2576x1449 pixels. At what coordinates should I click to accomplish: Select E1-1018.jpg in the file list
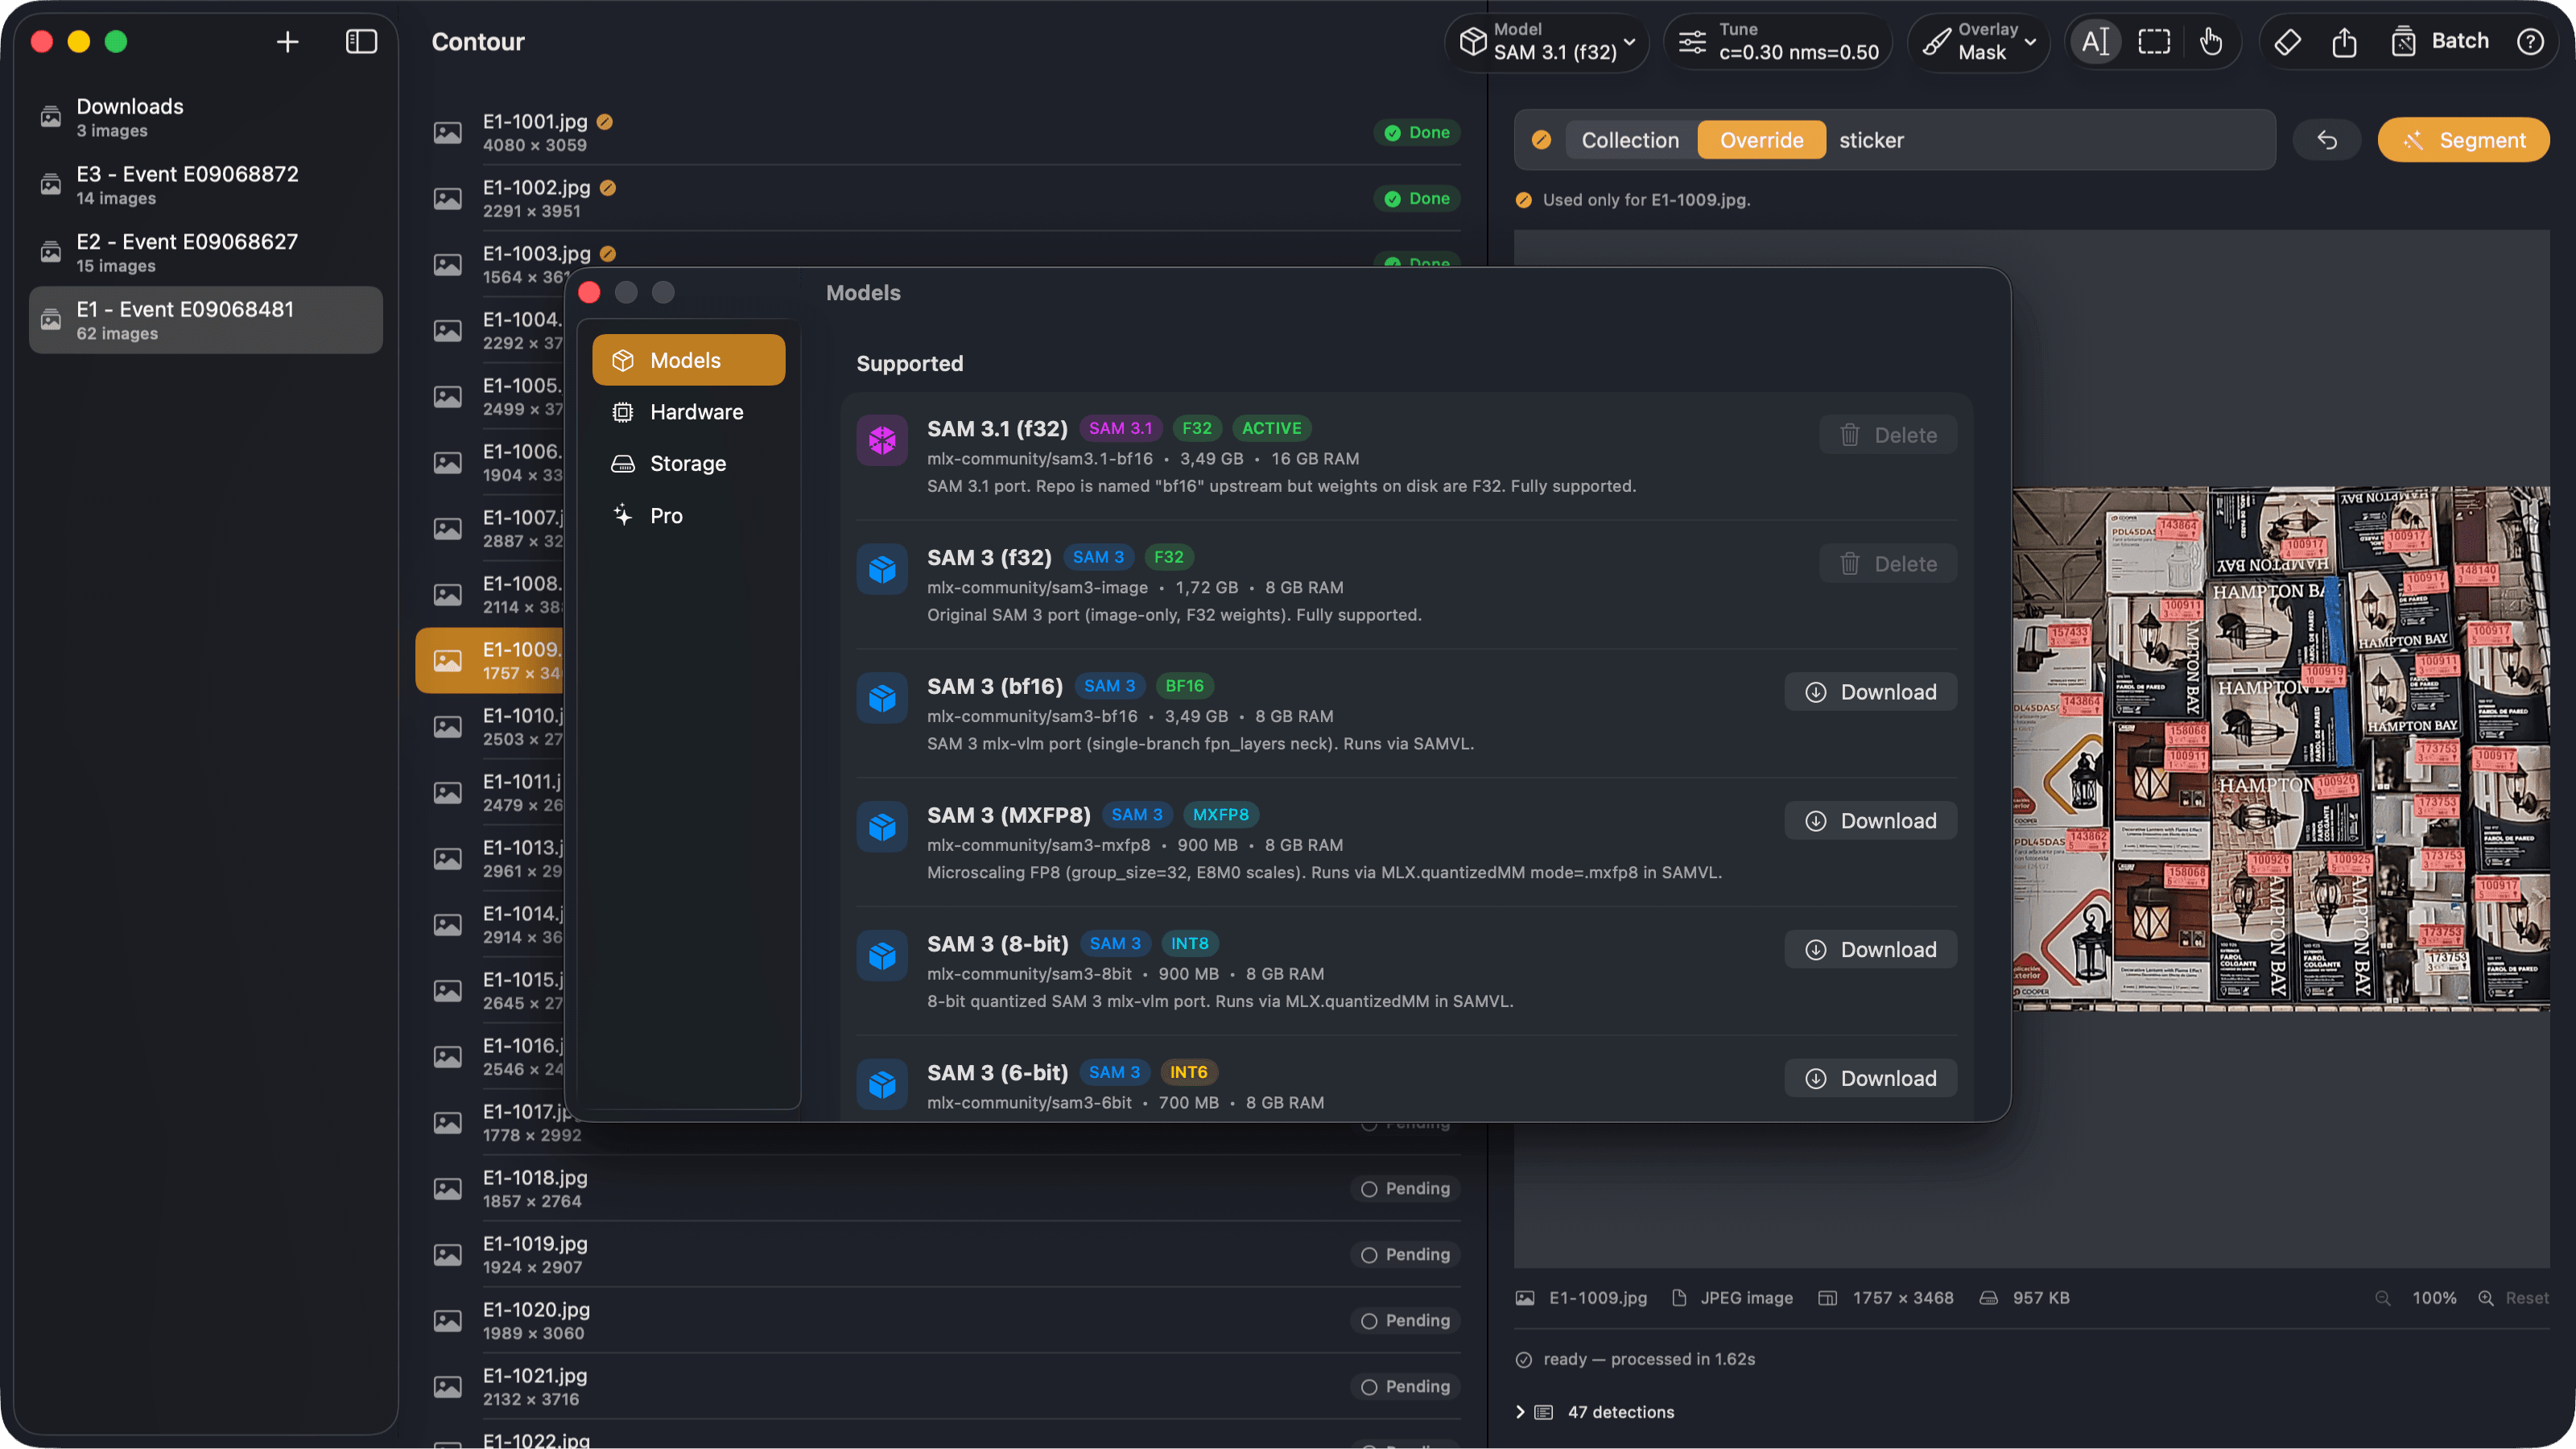(x=945, y=1189)
